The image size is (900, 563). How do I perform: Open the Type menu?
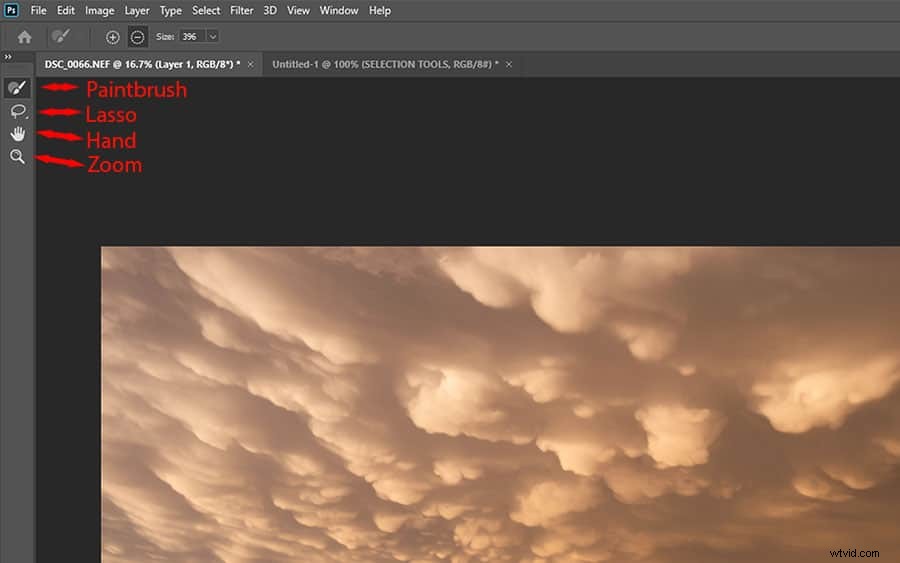[170, 10]
